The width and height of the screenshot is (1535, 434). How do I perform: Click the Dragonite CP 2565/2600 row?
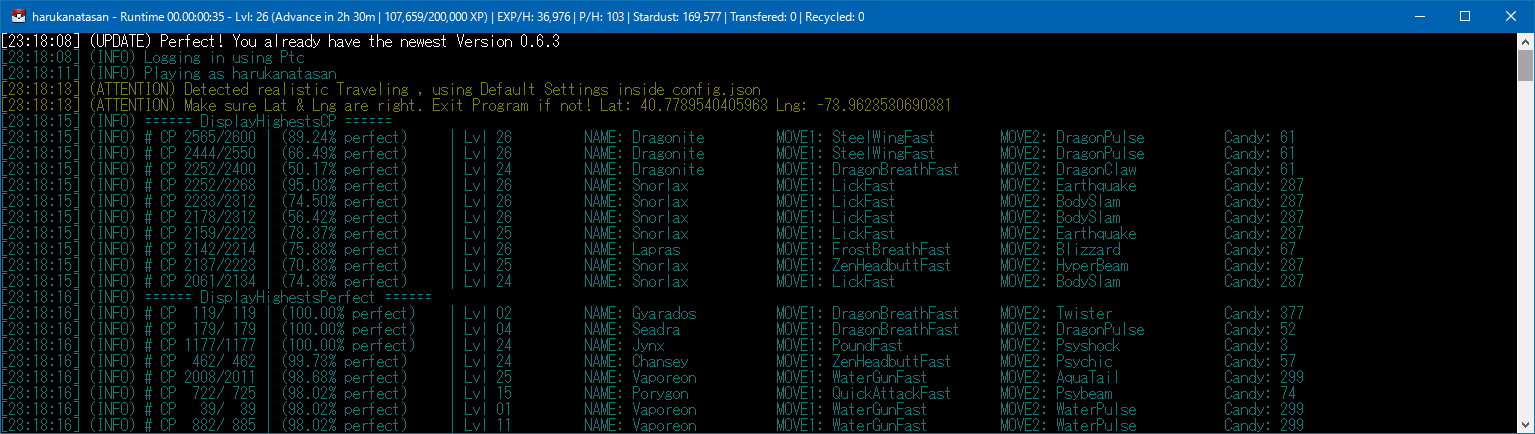649,138
